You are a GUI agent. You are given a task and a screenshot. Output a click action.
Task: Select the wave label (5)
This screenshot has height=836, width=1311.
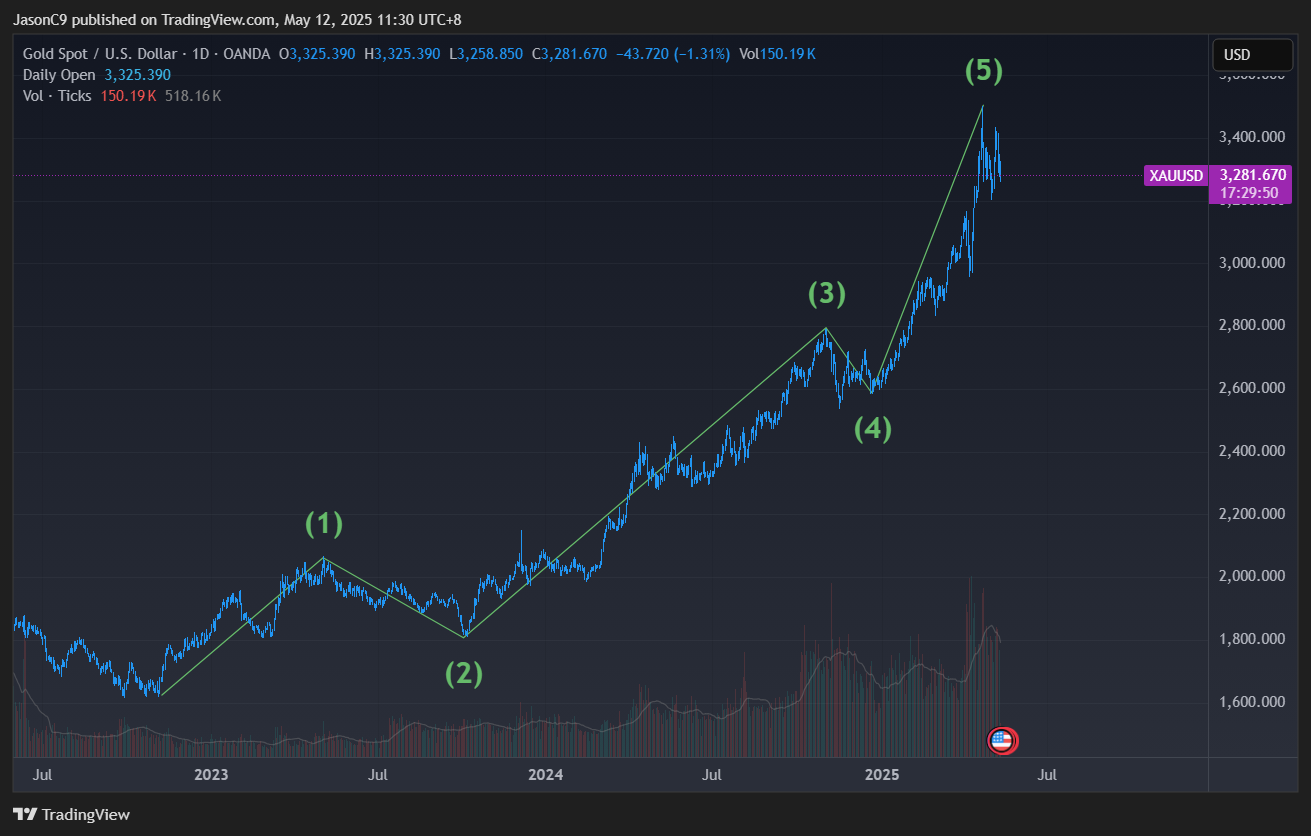pyautogui.click(x=983, y=70)
